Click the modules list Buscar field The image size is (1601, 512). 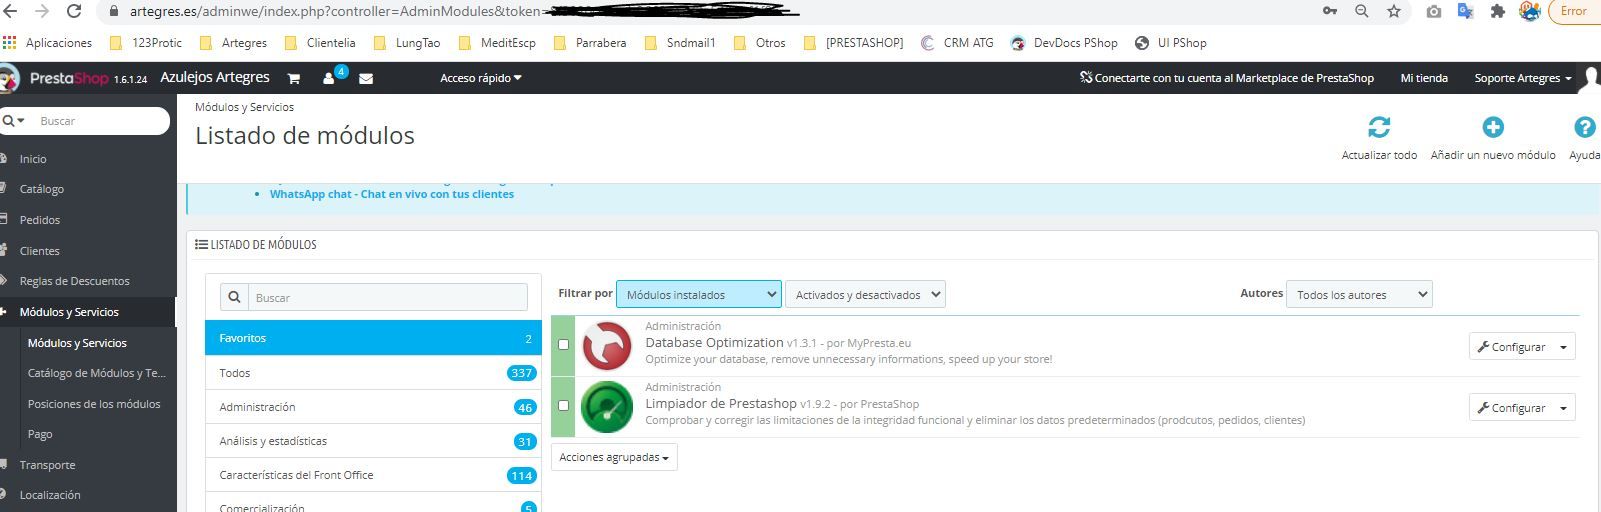(x=388, y=297)
